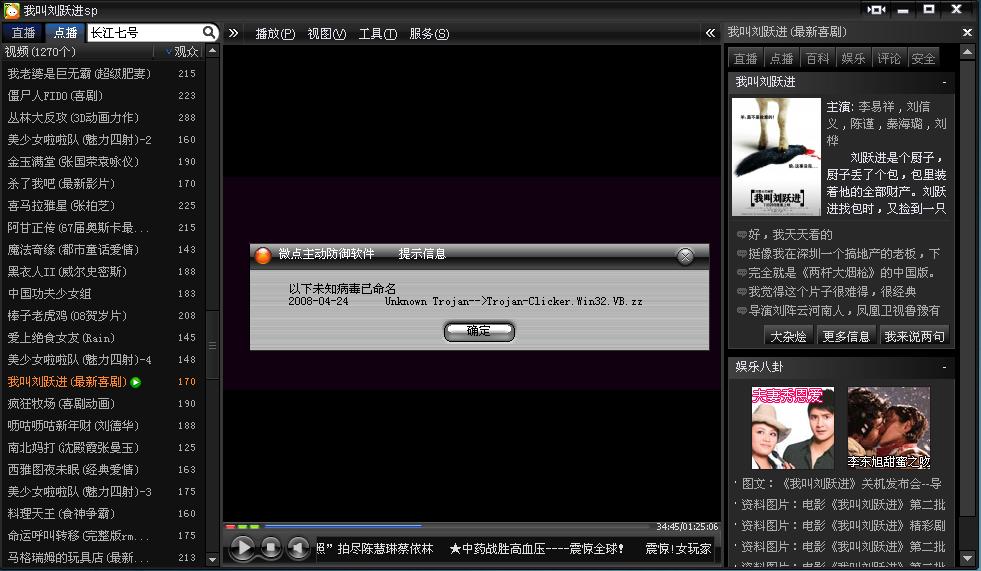Click the 我来说两句 button
This screenshot has height=571, width=981.
[914, 336]
